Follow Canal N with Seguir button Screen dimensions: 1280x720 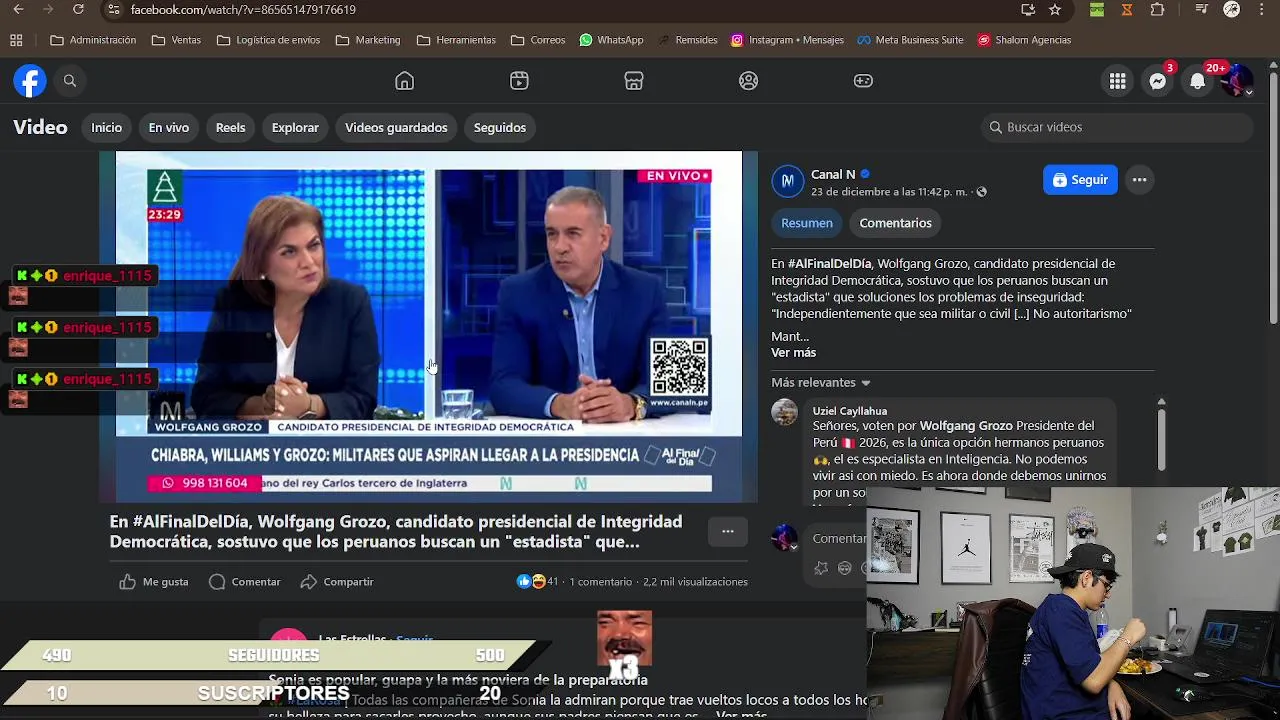tap(1080, 180)
